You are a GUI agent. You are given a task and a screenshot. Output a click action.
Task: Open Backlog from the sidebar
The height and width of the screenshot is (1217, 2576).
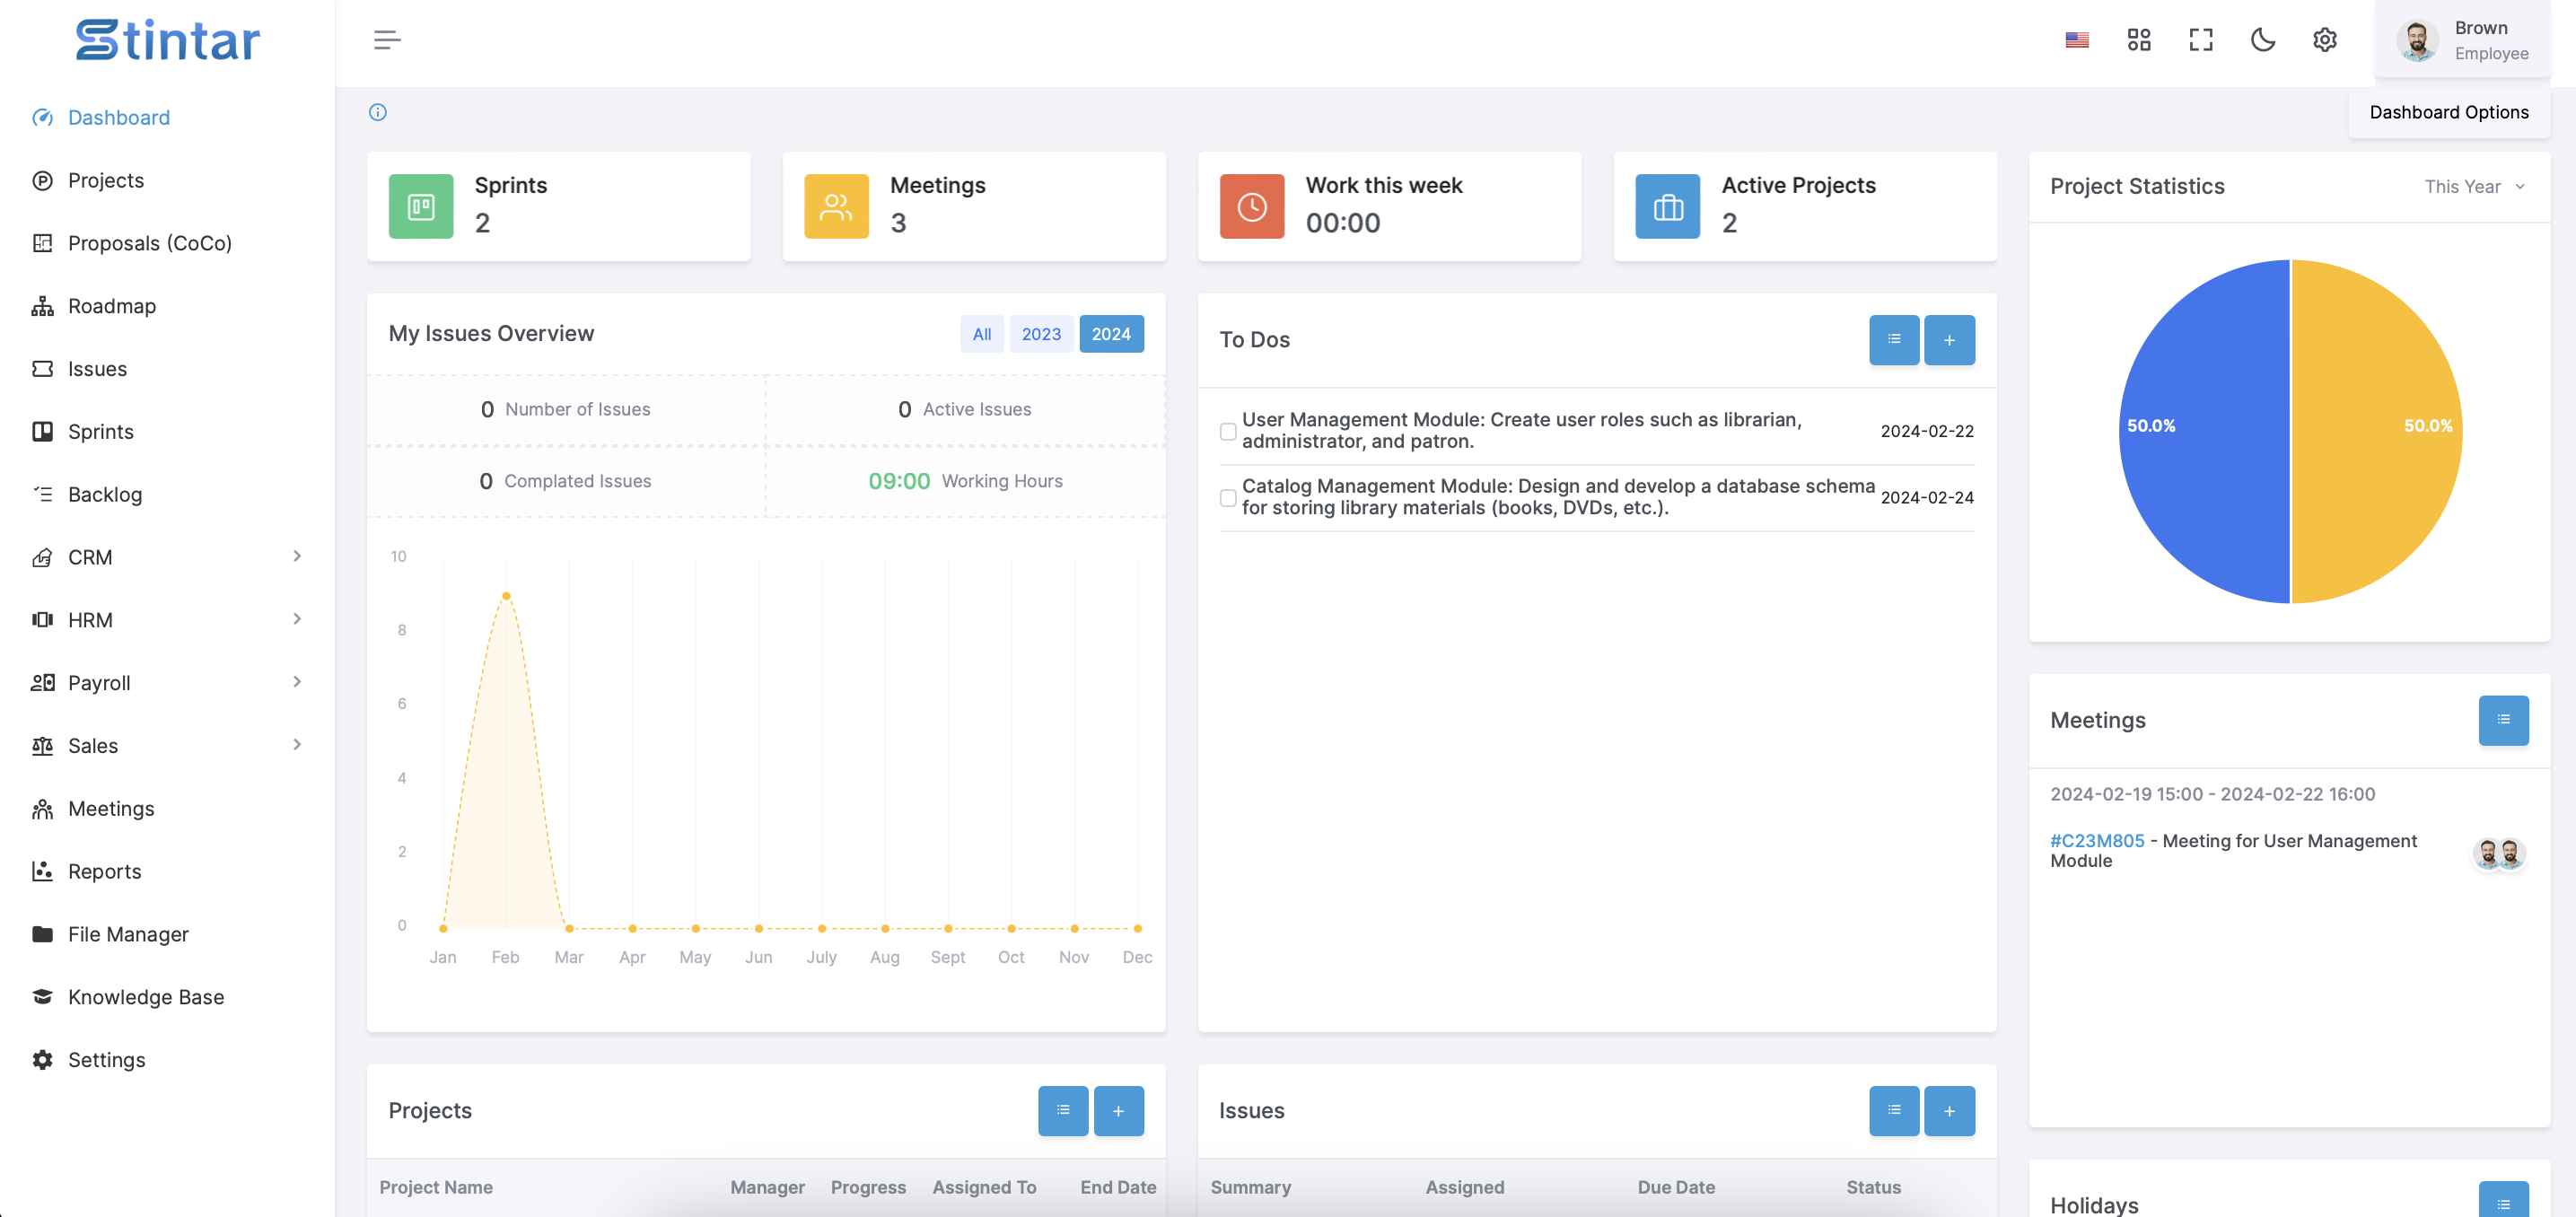[x=104, y=494]
